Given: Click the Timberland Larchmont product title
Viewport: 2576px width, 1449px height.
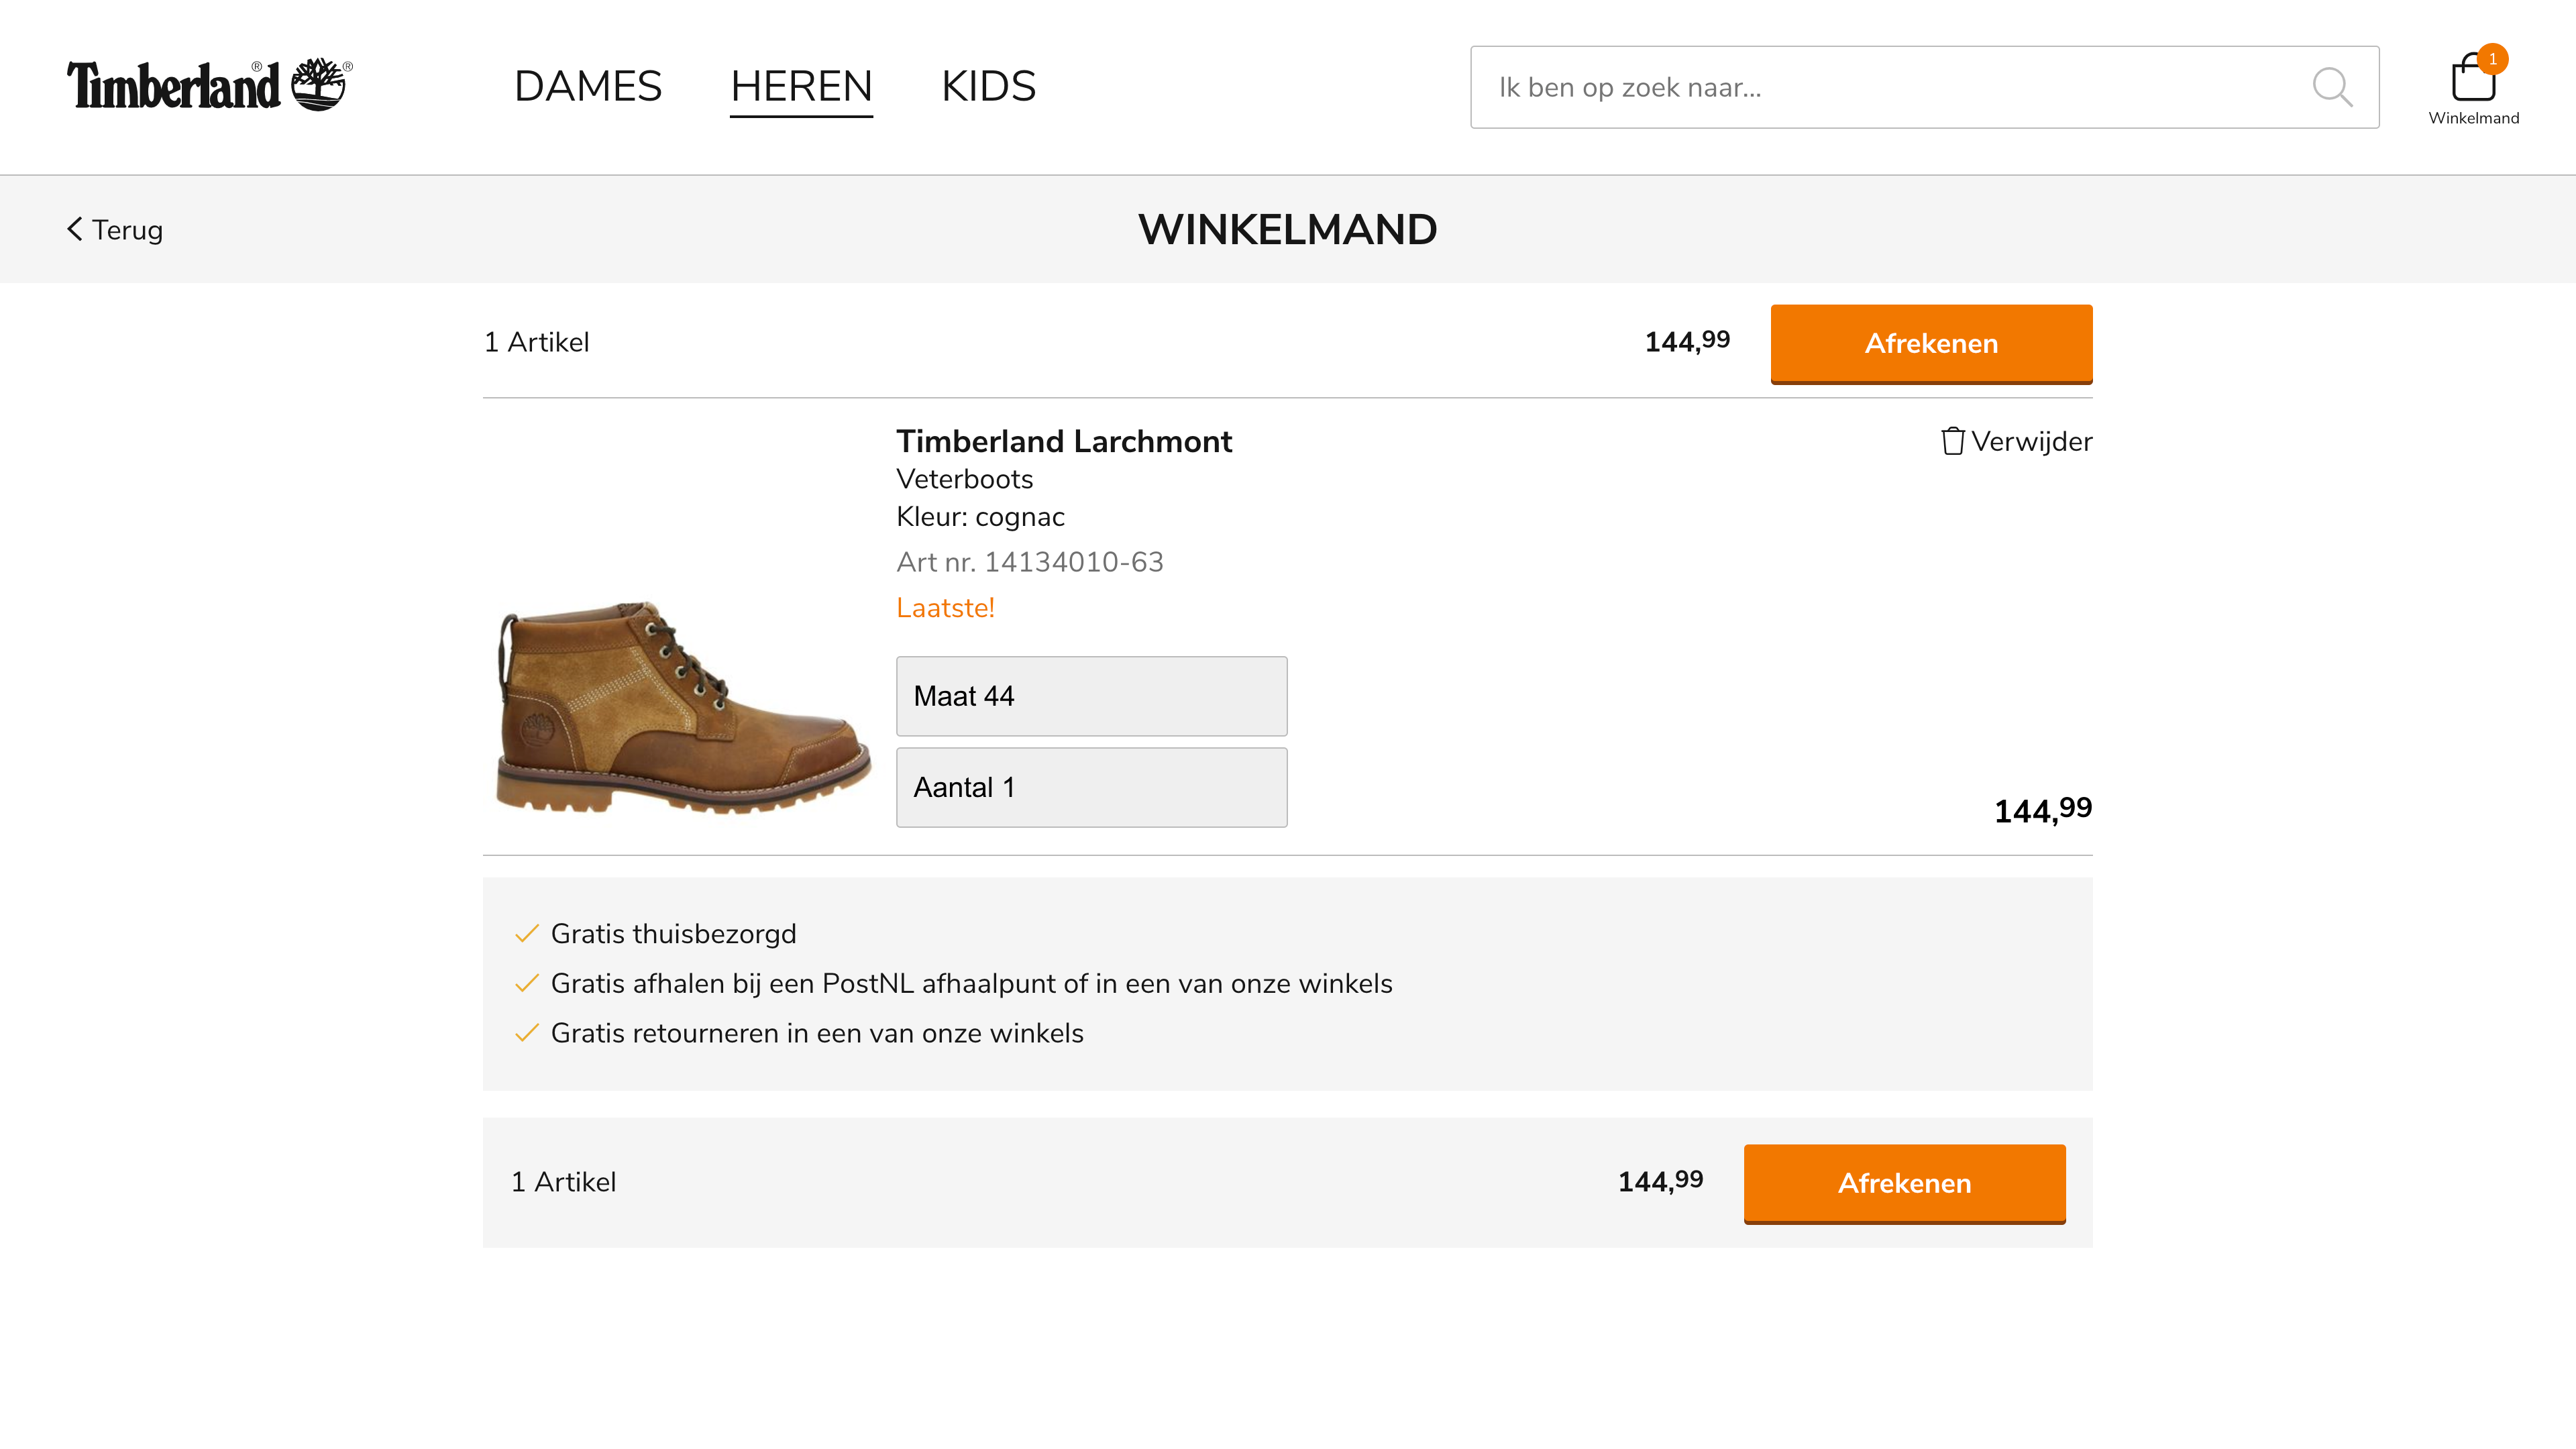Looking at the screenshot, I should click(1063, 441).
